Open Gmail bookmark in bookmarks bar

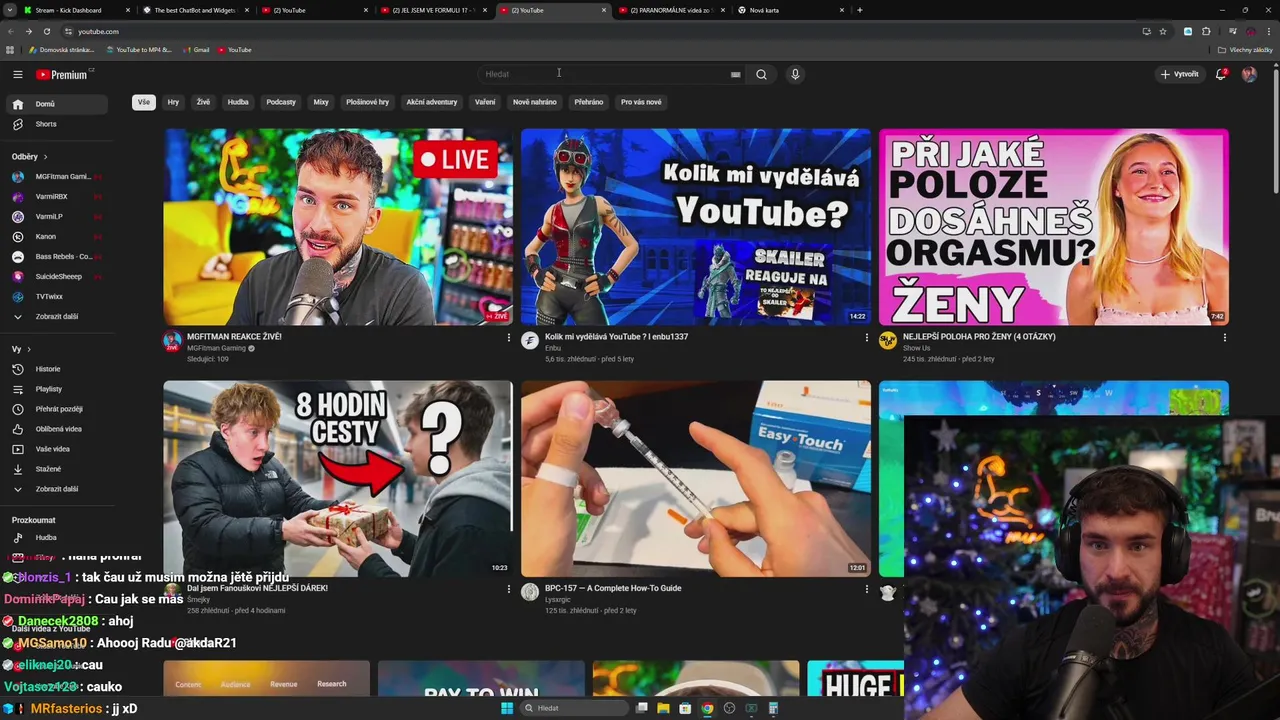pyautogui.click(x=196, y=50)
